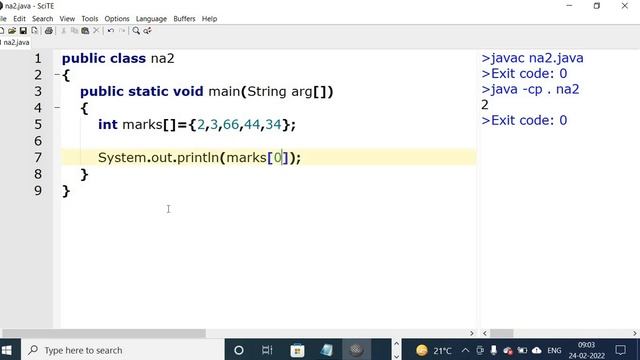Delete selection with the X toolbar icon

(x=96, y=31)
